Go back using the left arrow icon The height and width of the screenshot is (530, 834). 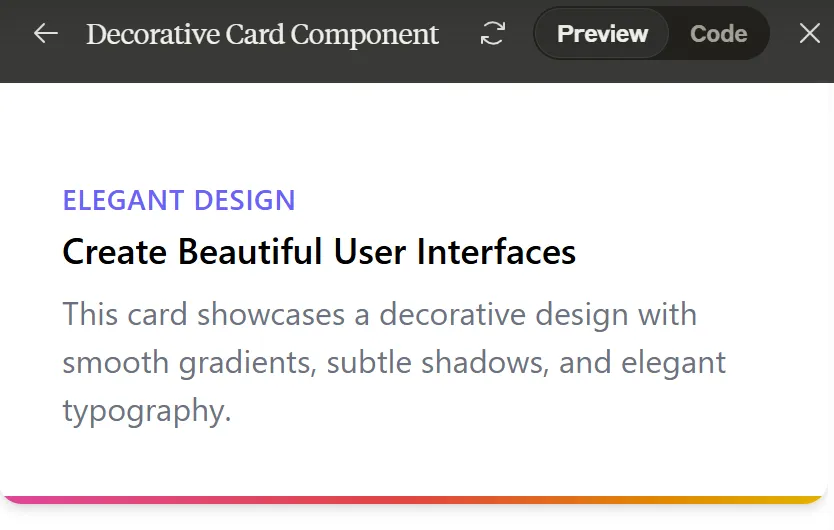pyautogui.click(x=46, y=34)
